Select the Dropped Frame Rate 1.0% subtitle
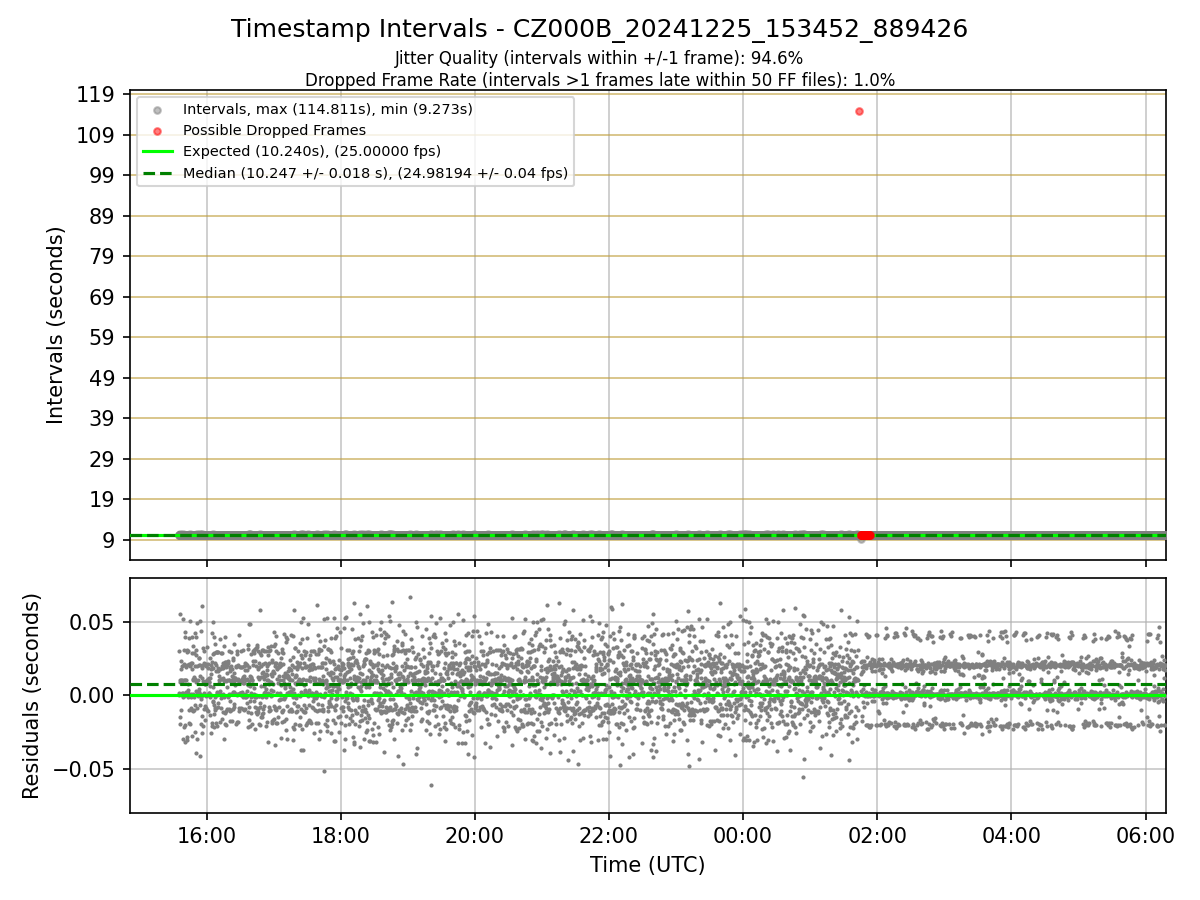 coord(599,79)
